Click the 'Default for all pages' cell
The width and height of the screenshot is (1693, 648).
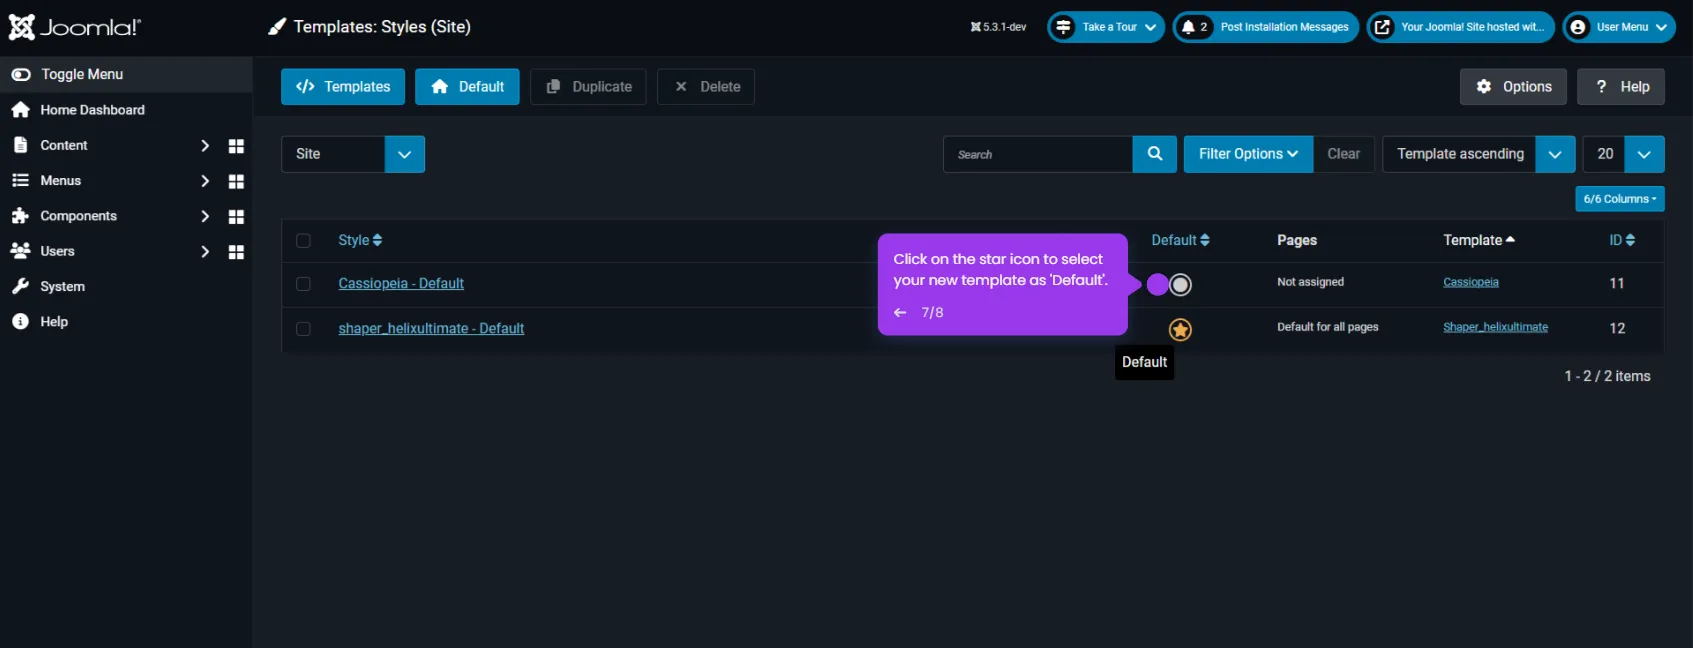click(1327, 327)
